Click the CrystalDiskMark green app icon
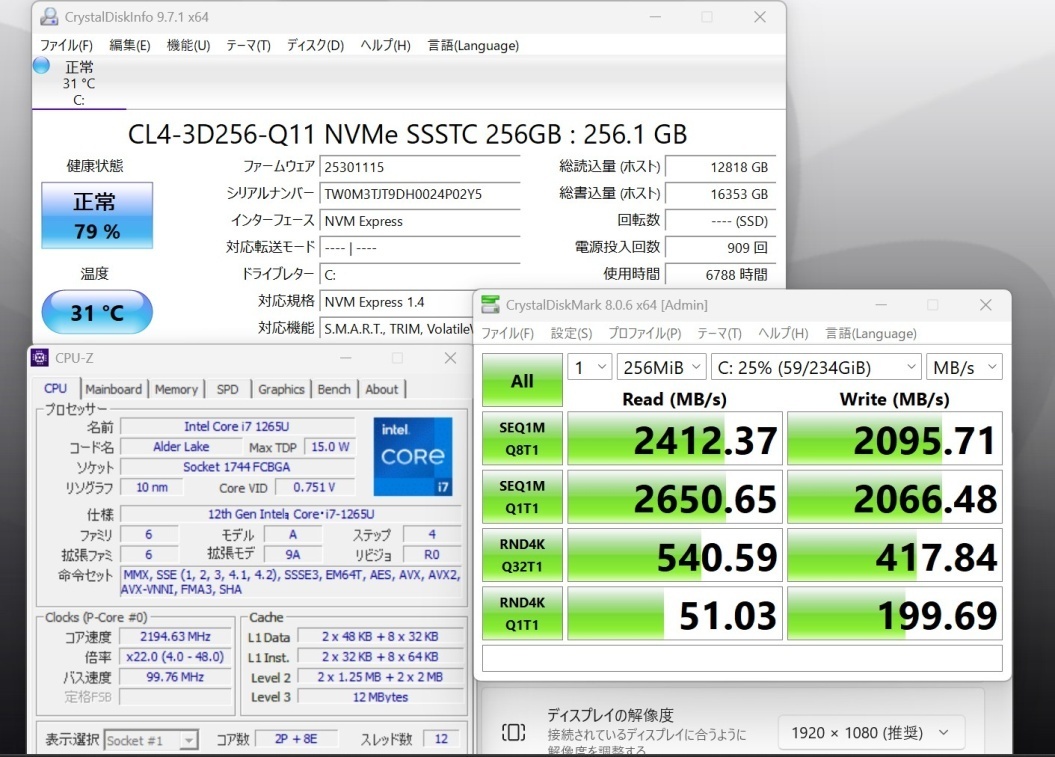Screen dimensions: 1055x757 [x=489, y=304]
